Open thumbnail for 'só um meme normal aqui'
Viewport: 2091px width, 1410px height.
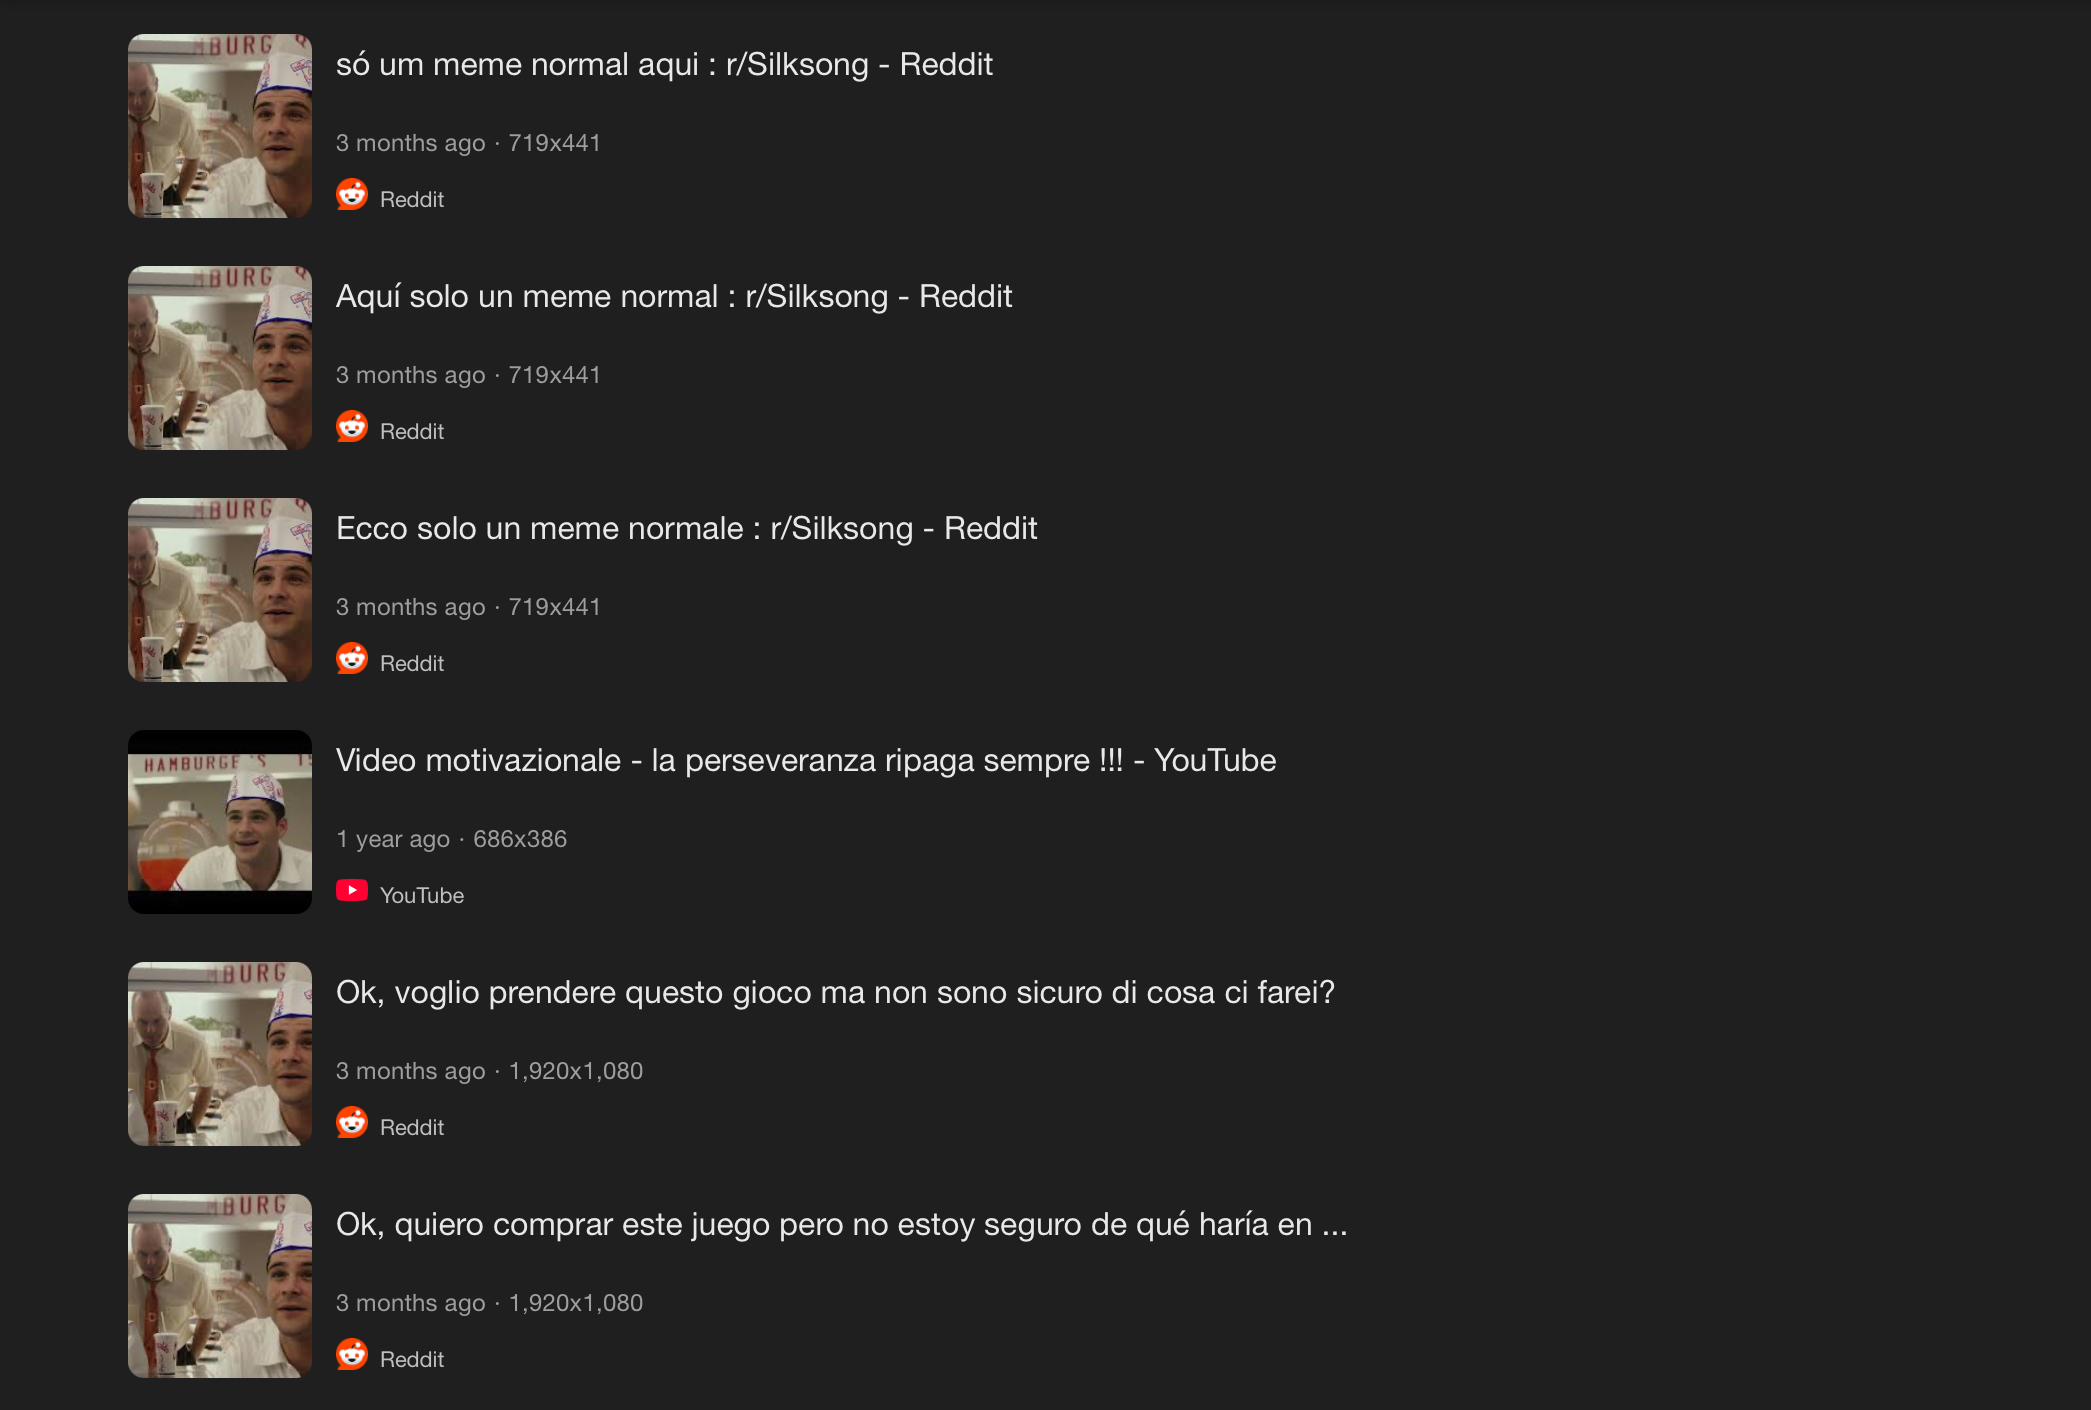(220, 126)
